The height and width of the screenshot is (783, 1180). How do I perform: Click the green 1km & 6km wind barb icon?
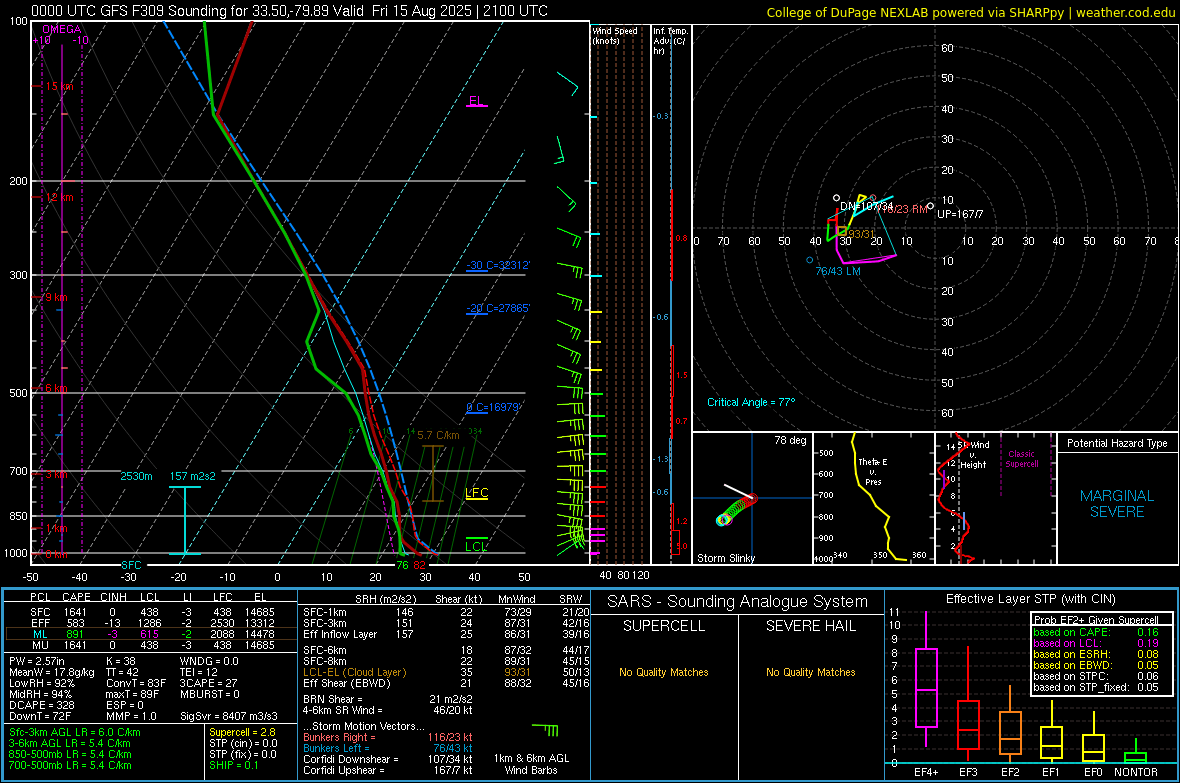545,729
